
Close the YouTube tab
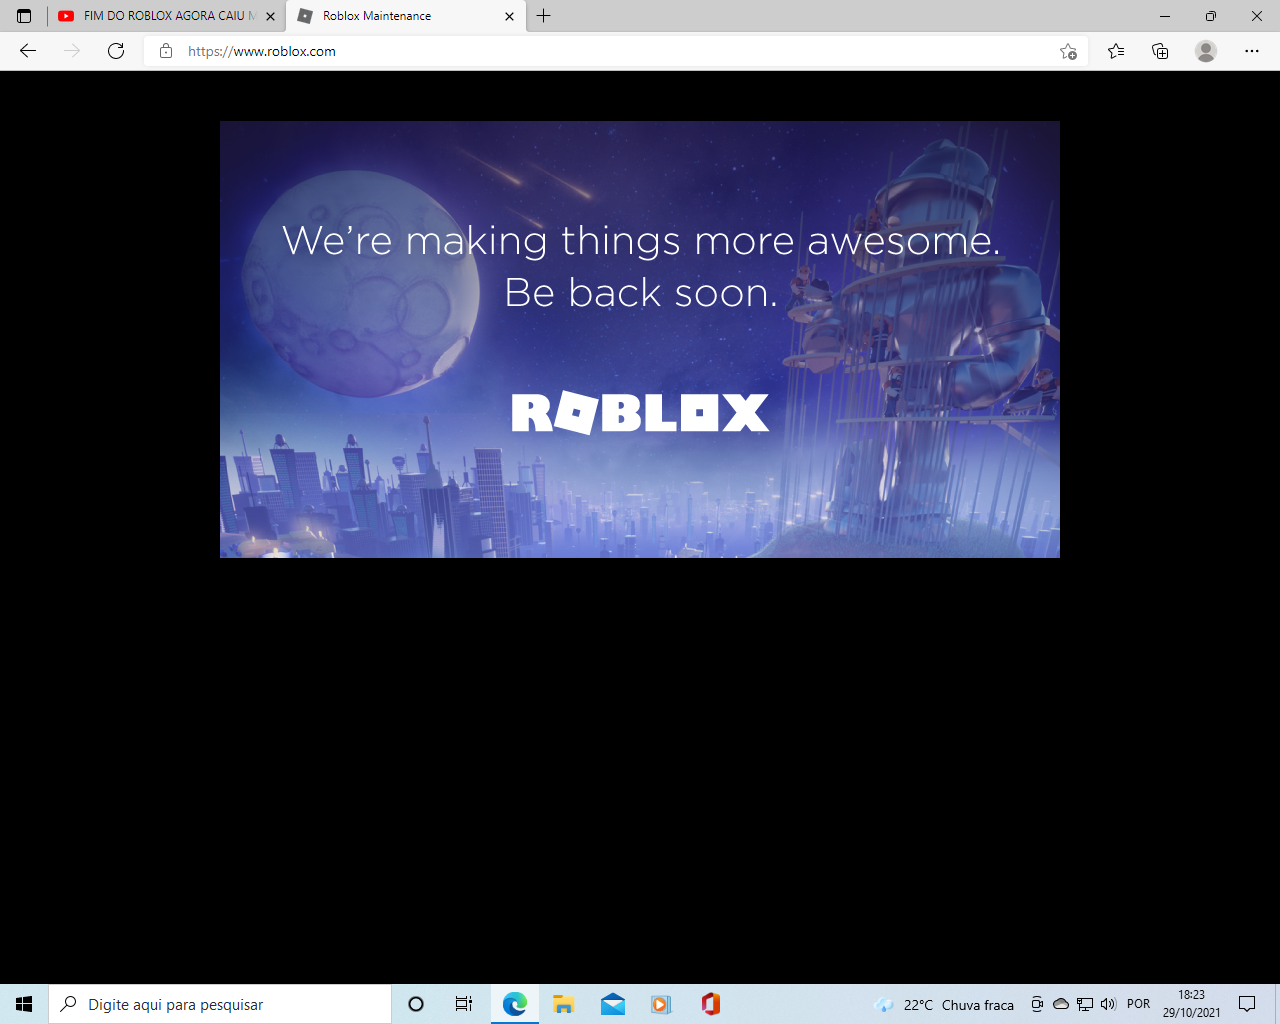tap(270, 16)
